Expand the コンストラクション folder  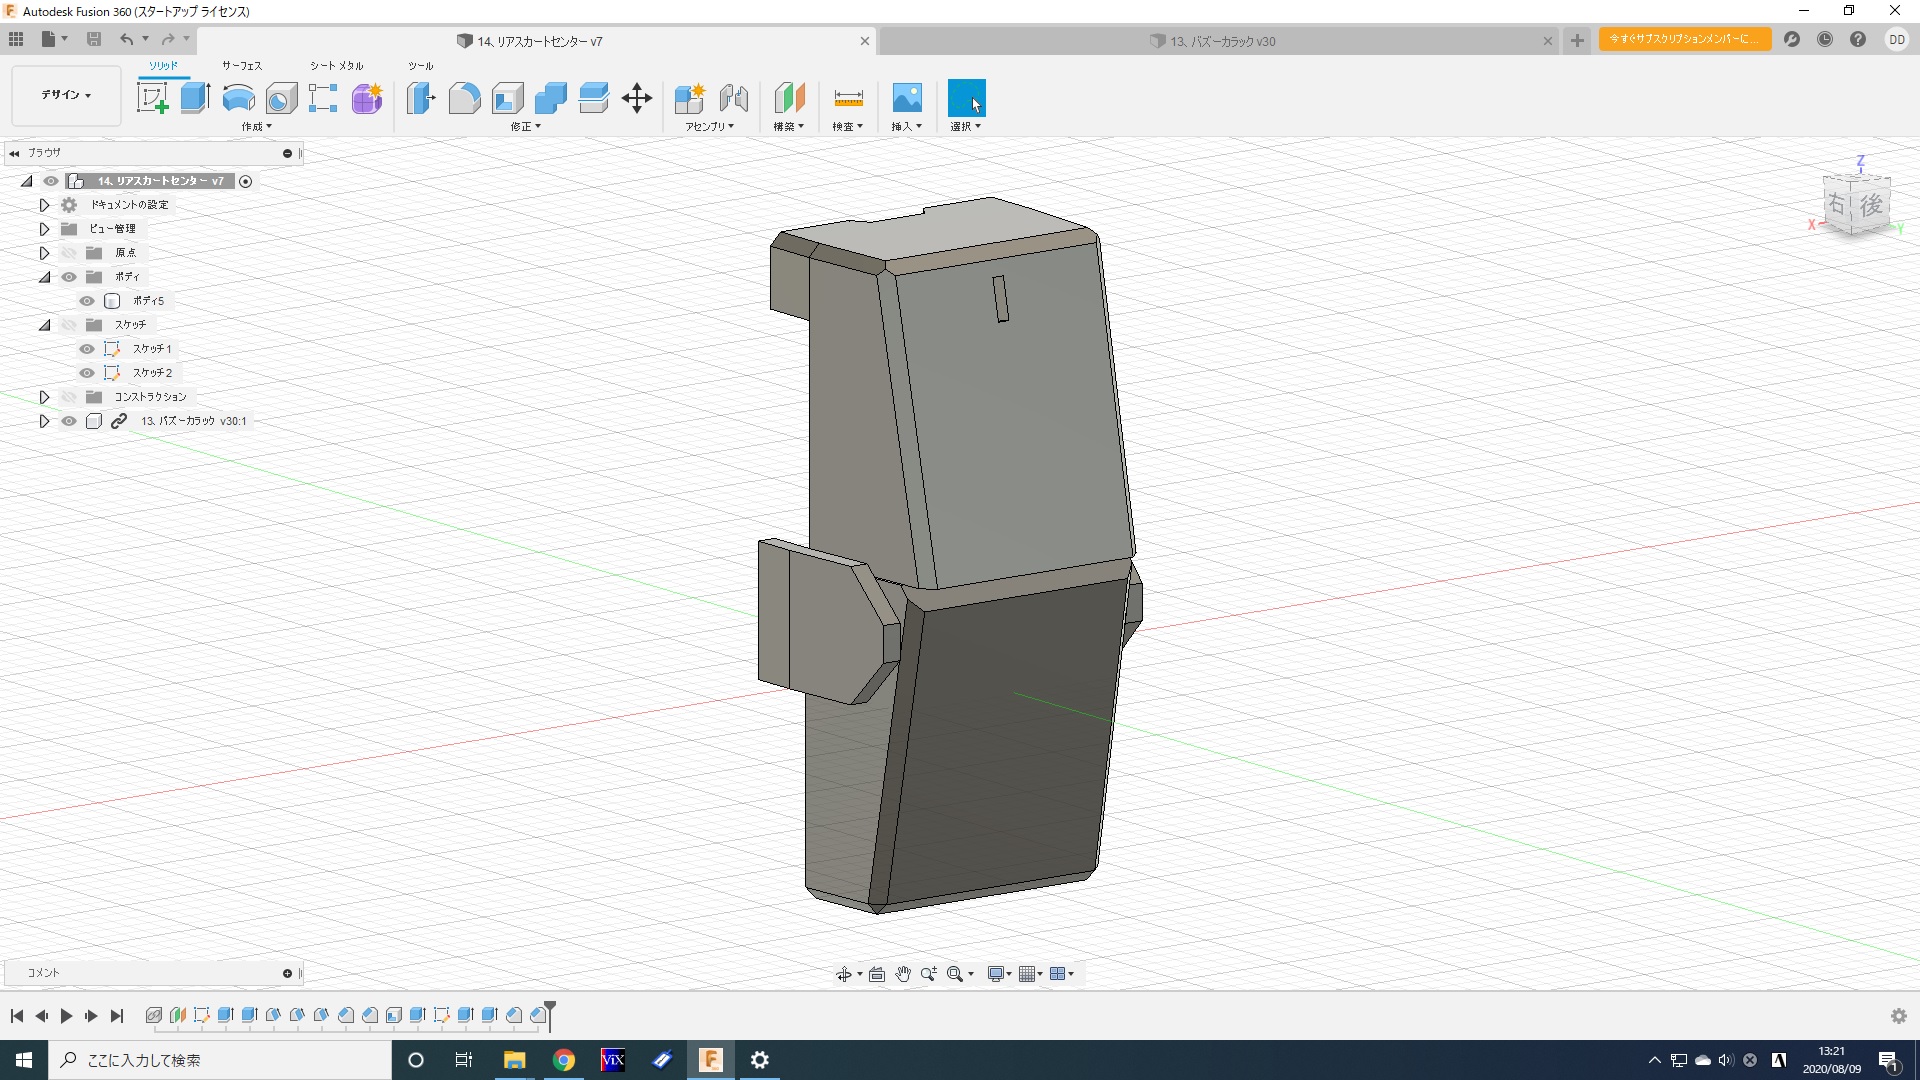[44, 397]
